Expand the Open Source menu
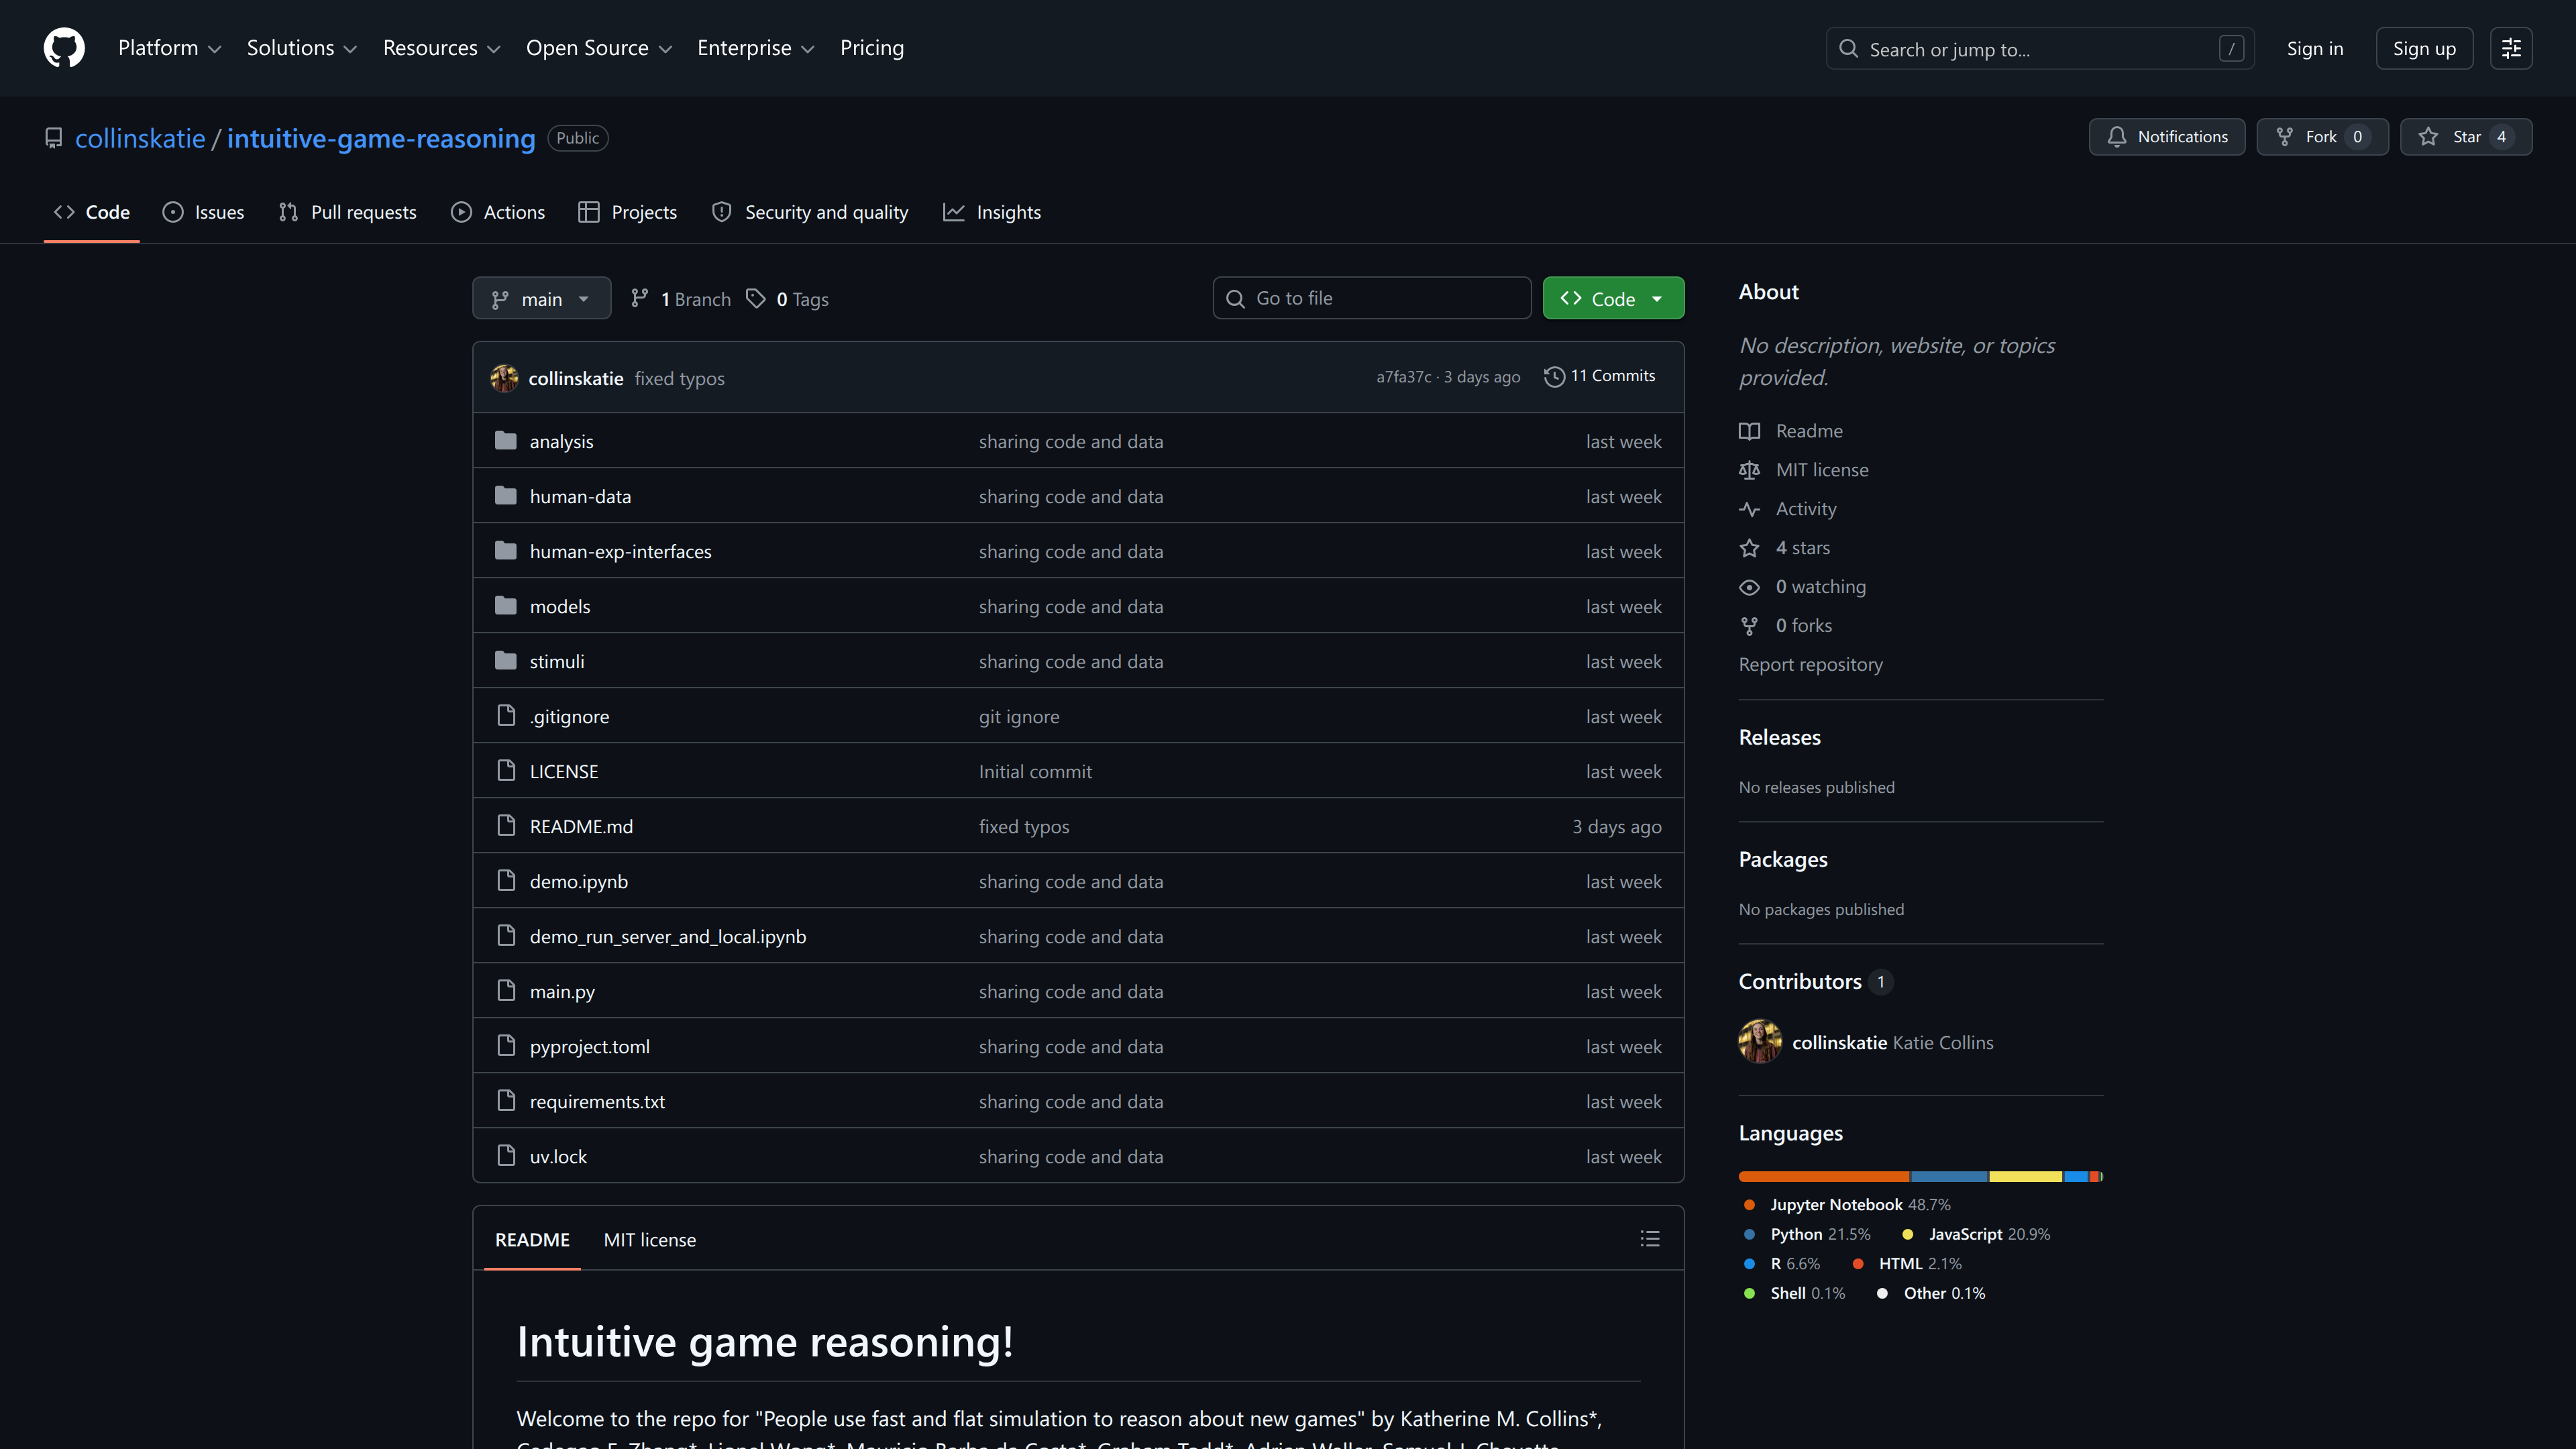Image resolution: width=2576 pixels, height=1449 pixels. (x=598, y=48)
